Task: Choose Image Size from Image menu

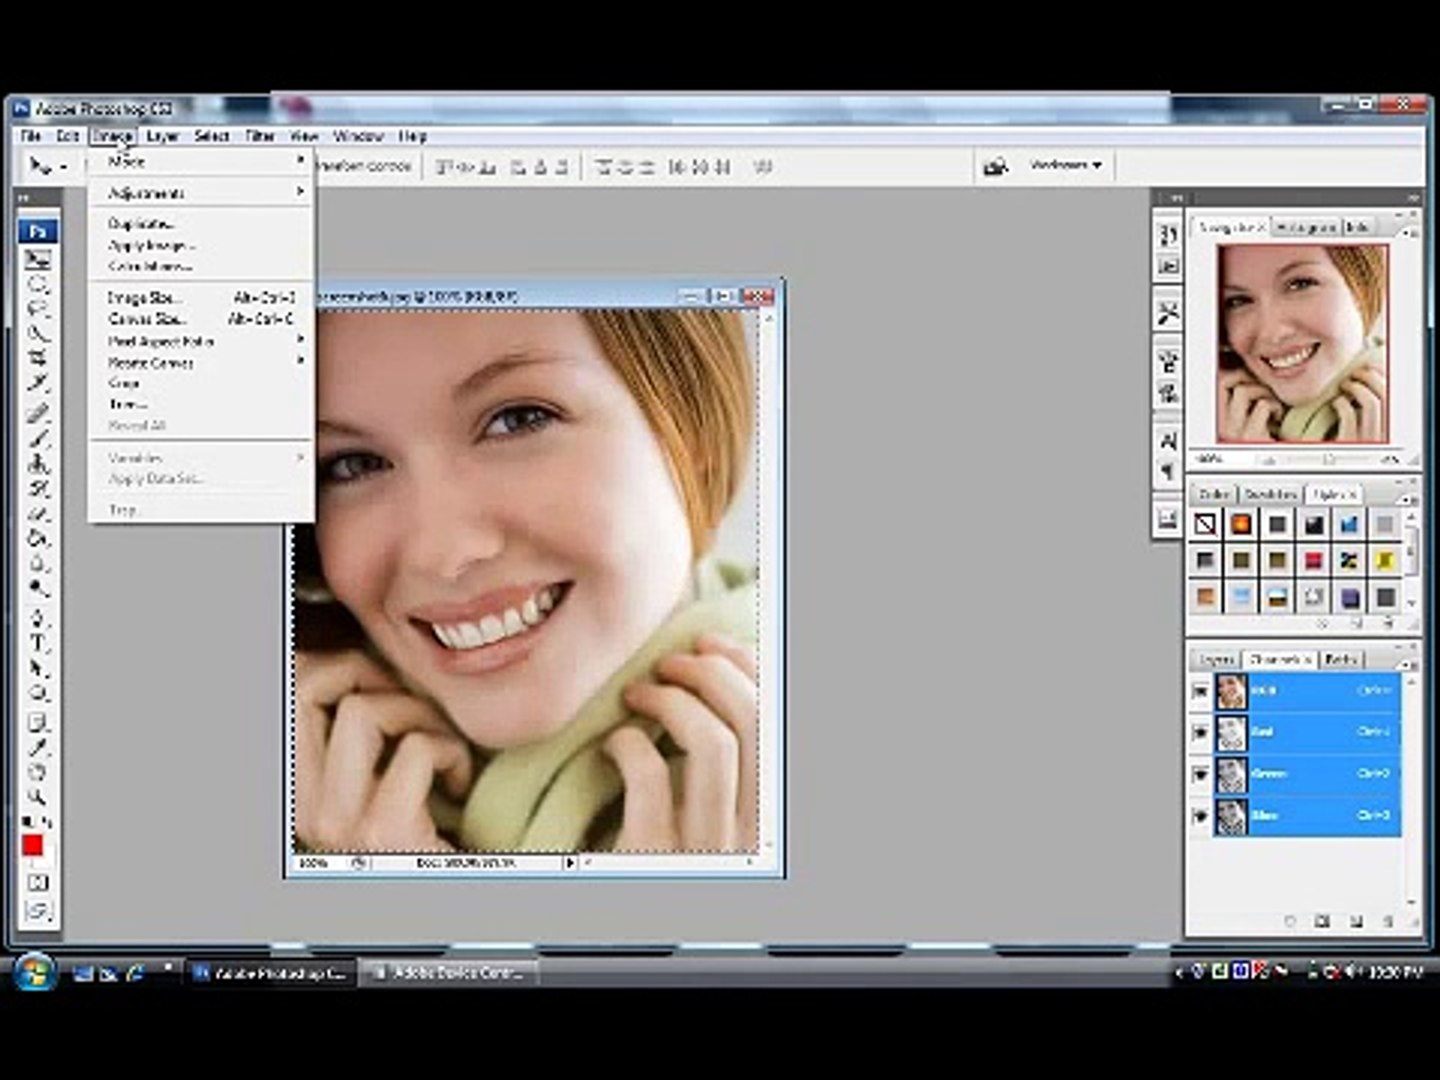Action: pyautogui.click(x=145, y=298)
